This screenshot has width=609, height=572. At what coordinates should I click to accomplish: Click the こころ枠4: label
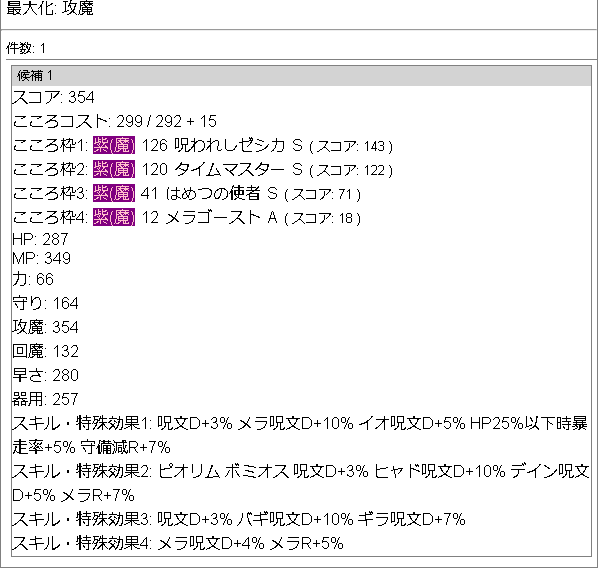(x=51, y=217)
